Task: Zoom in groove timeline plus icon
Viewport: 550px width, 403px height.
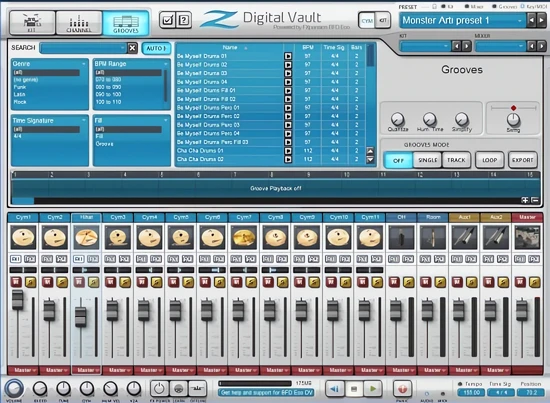Action: (x=525, y=200)
